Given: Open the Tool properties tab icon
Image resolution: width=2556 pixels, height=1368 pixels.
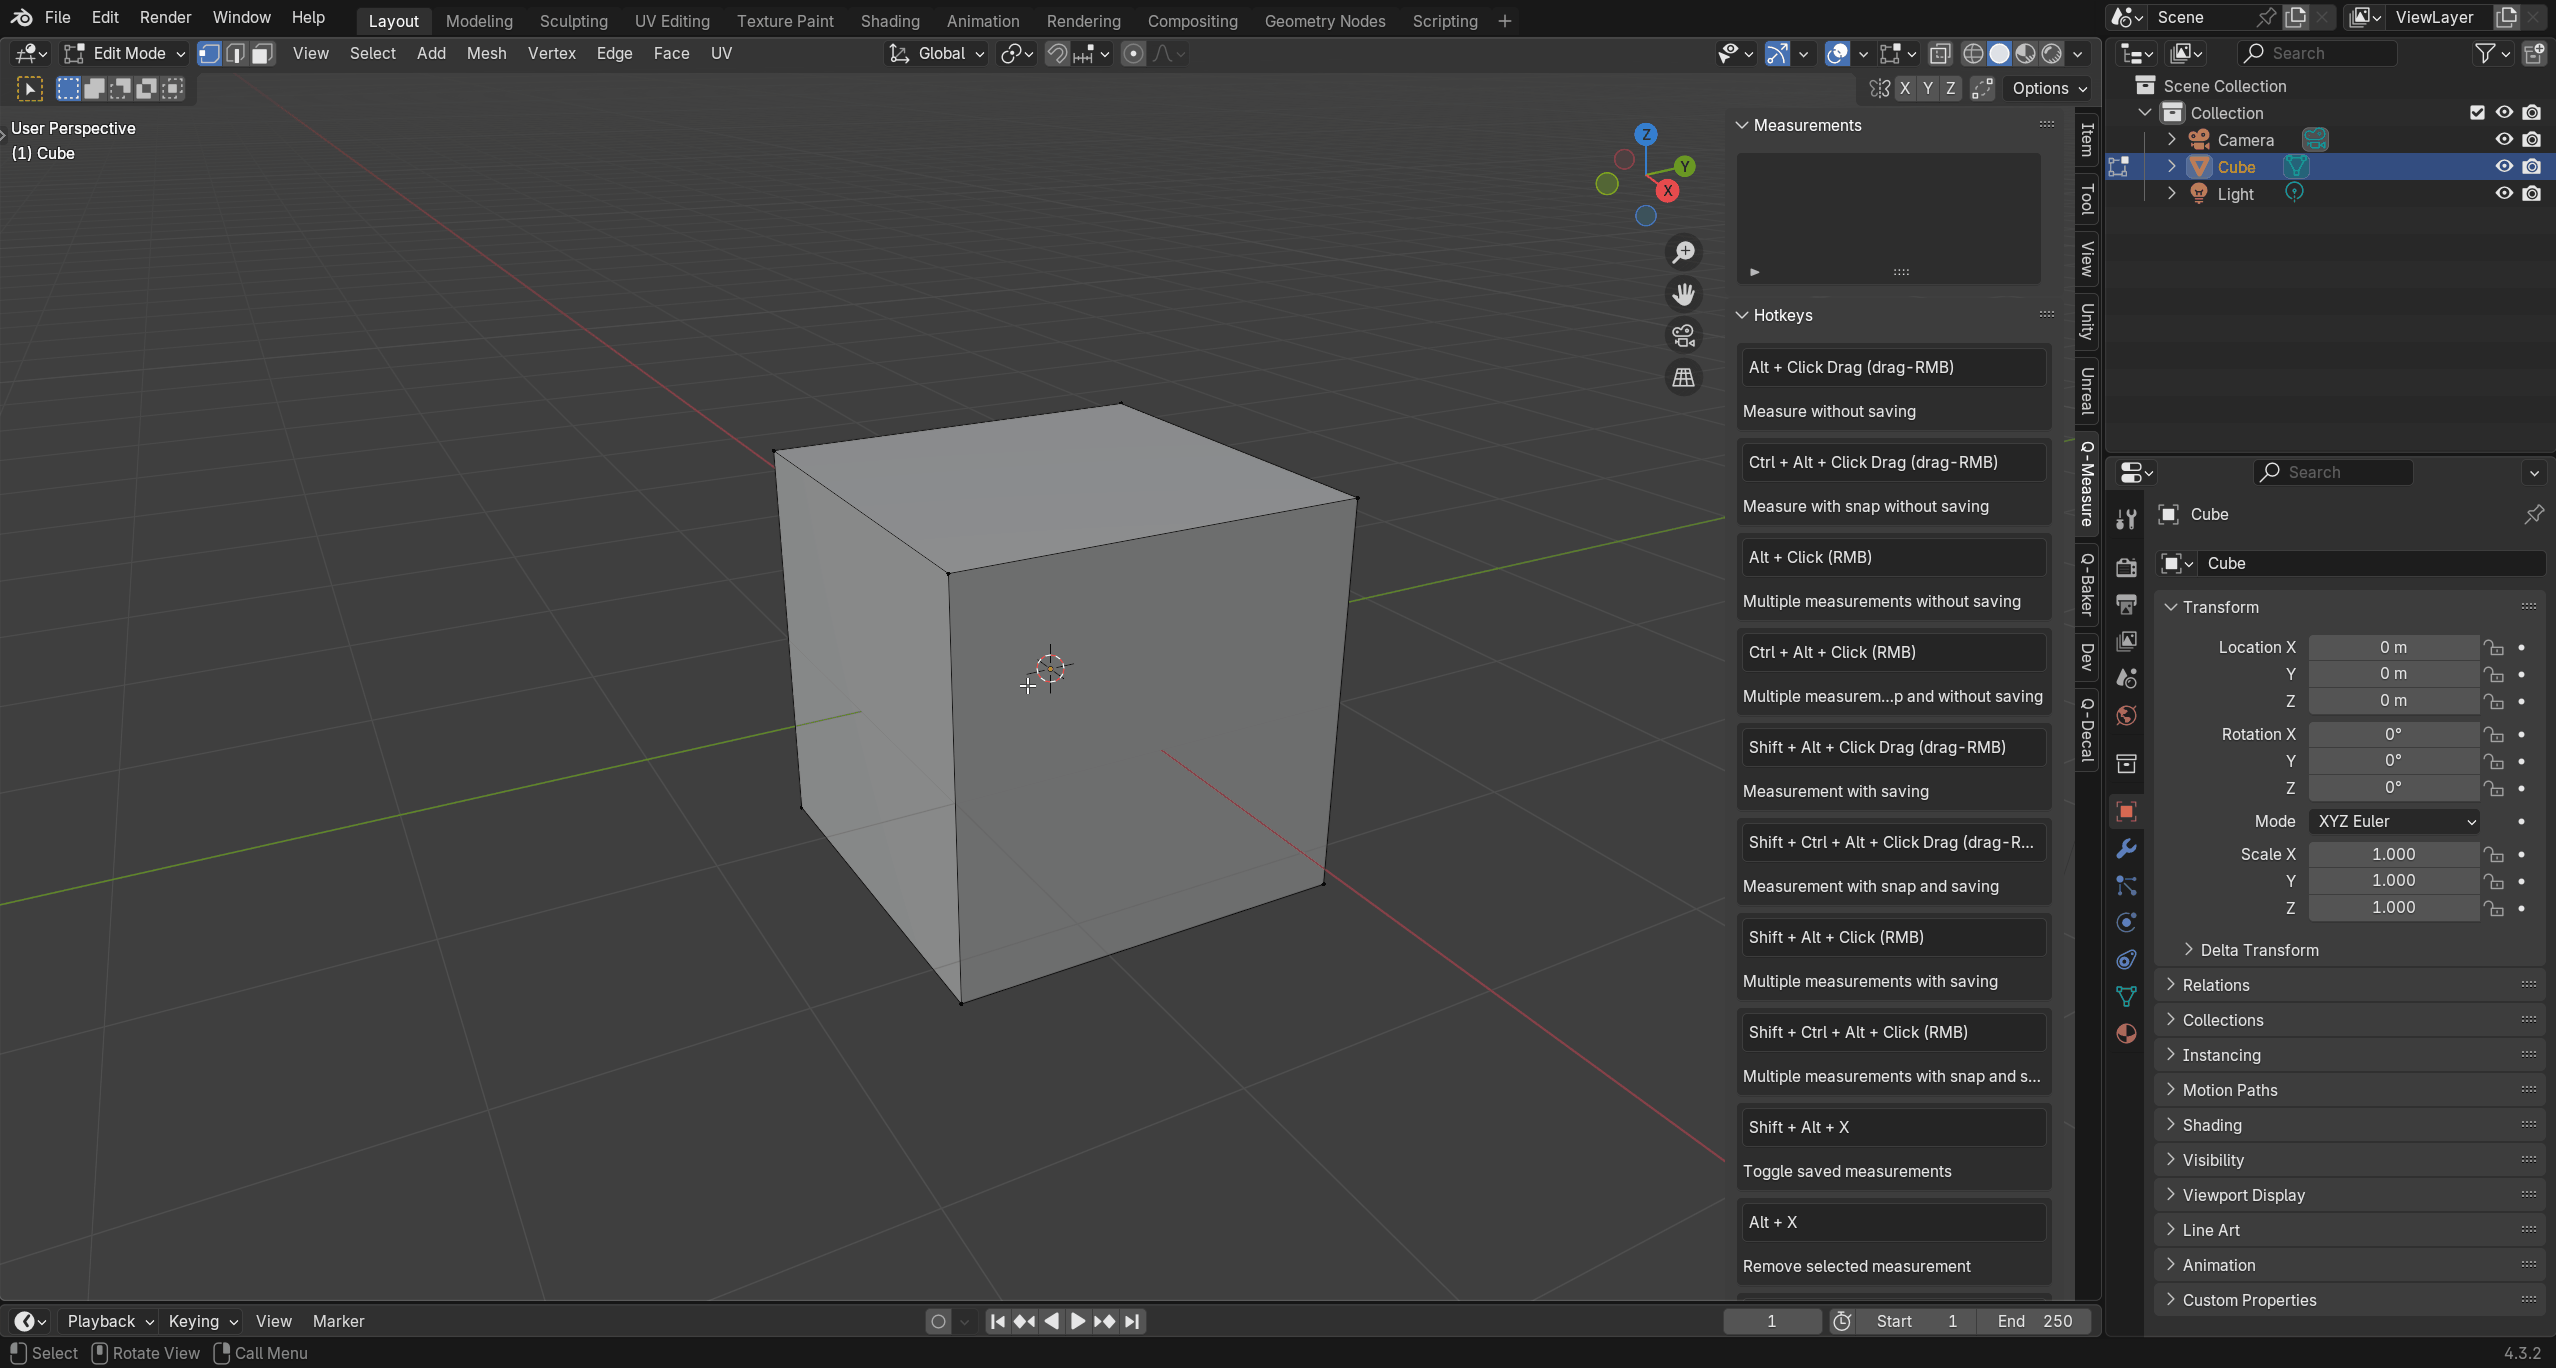Looking at the screenshot, I should click(2126, 518).
